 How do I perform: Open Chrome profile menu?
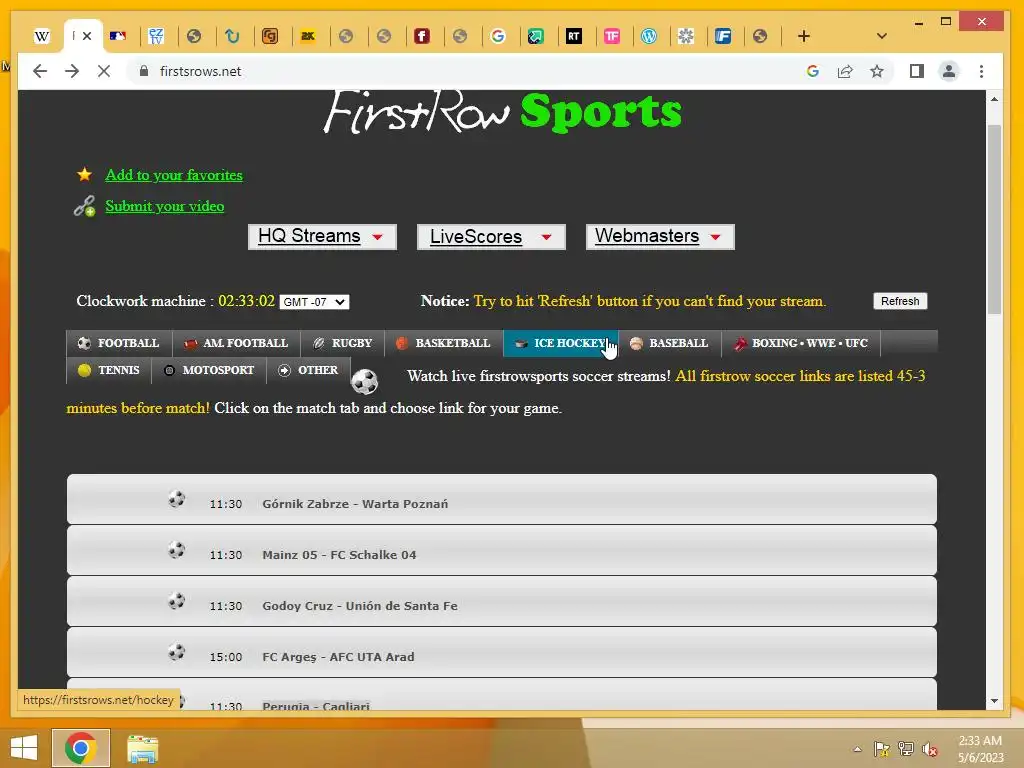tap(949, 71)
